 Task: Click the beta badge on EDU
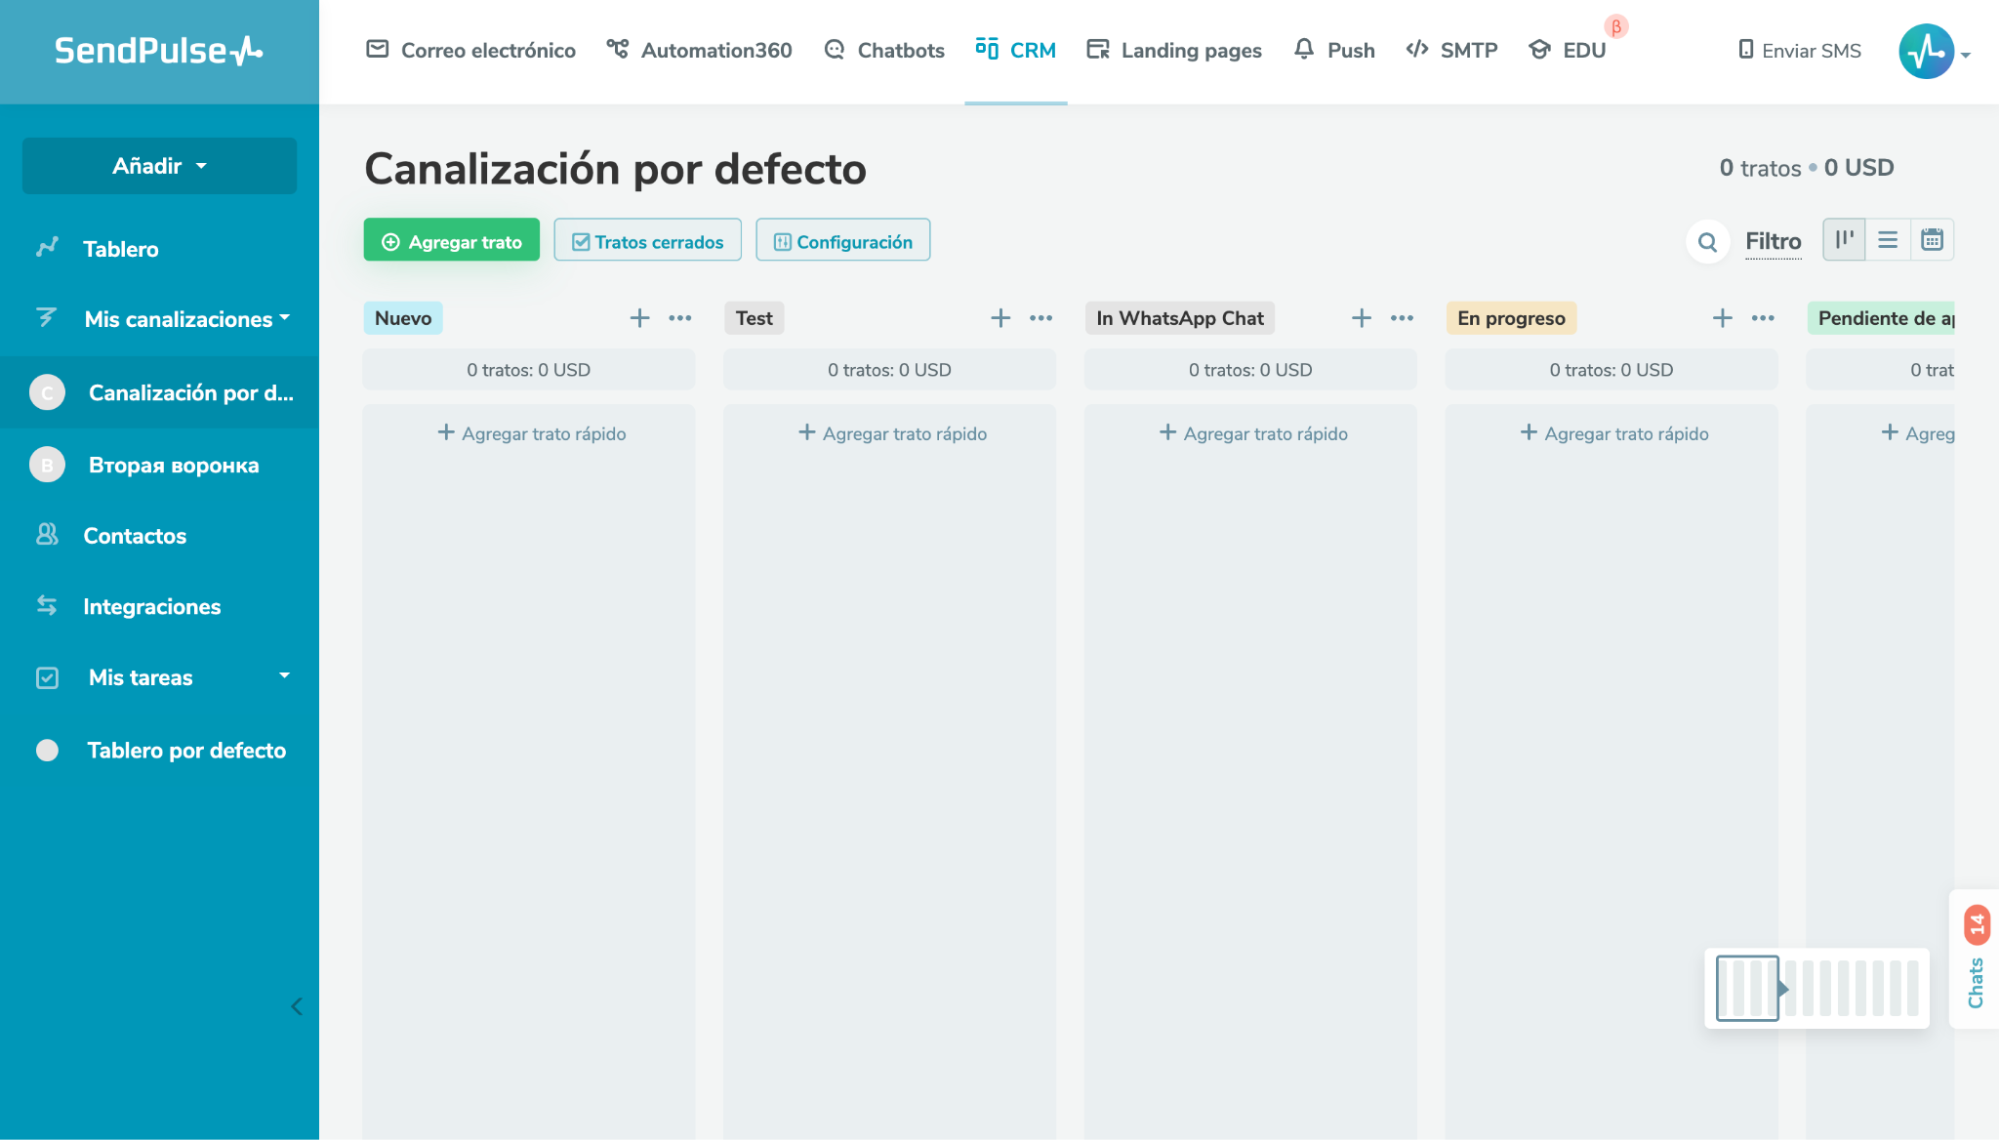tap(1616, 27)
